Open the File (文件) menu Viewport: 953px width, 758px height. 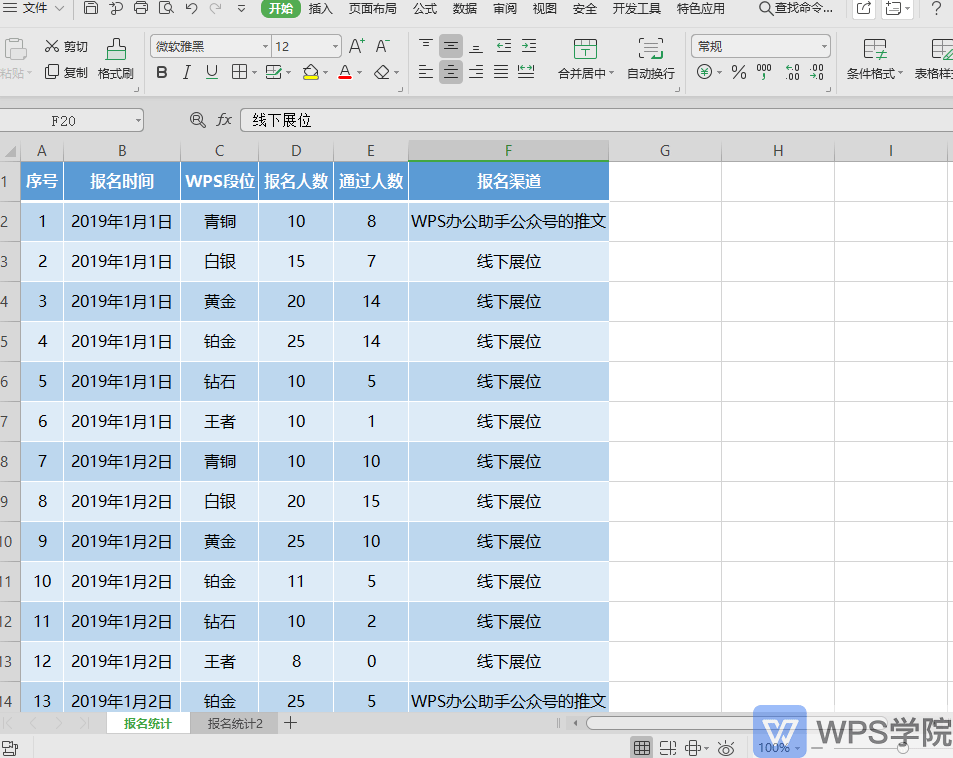(34, 8)
